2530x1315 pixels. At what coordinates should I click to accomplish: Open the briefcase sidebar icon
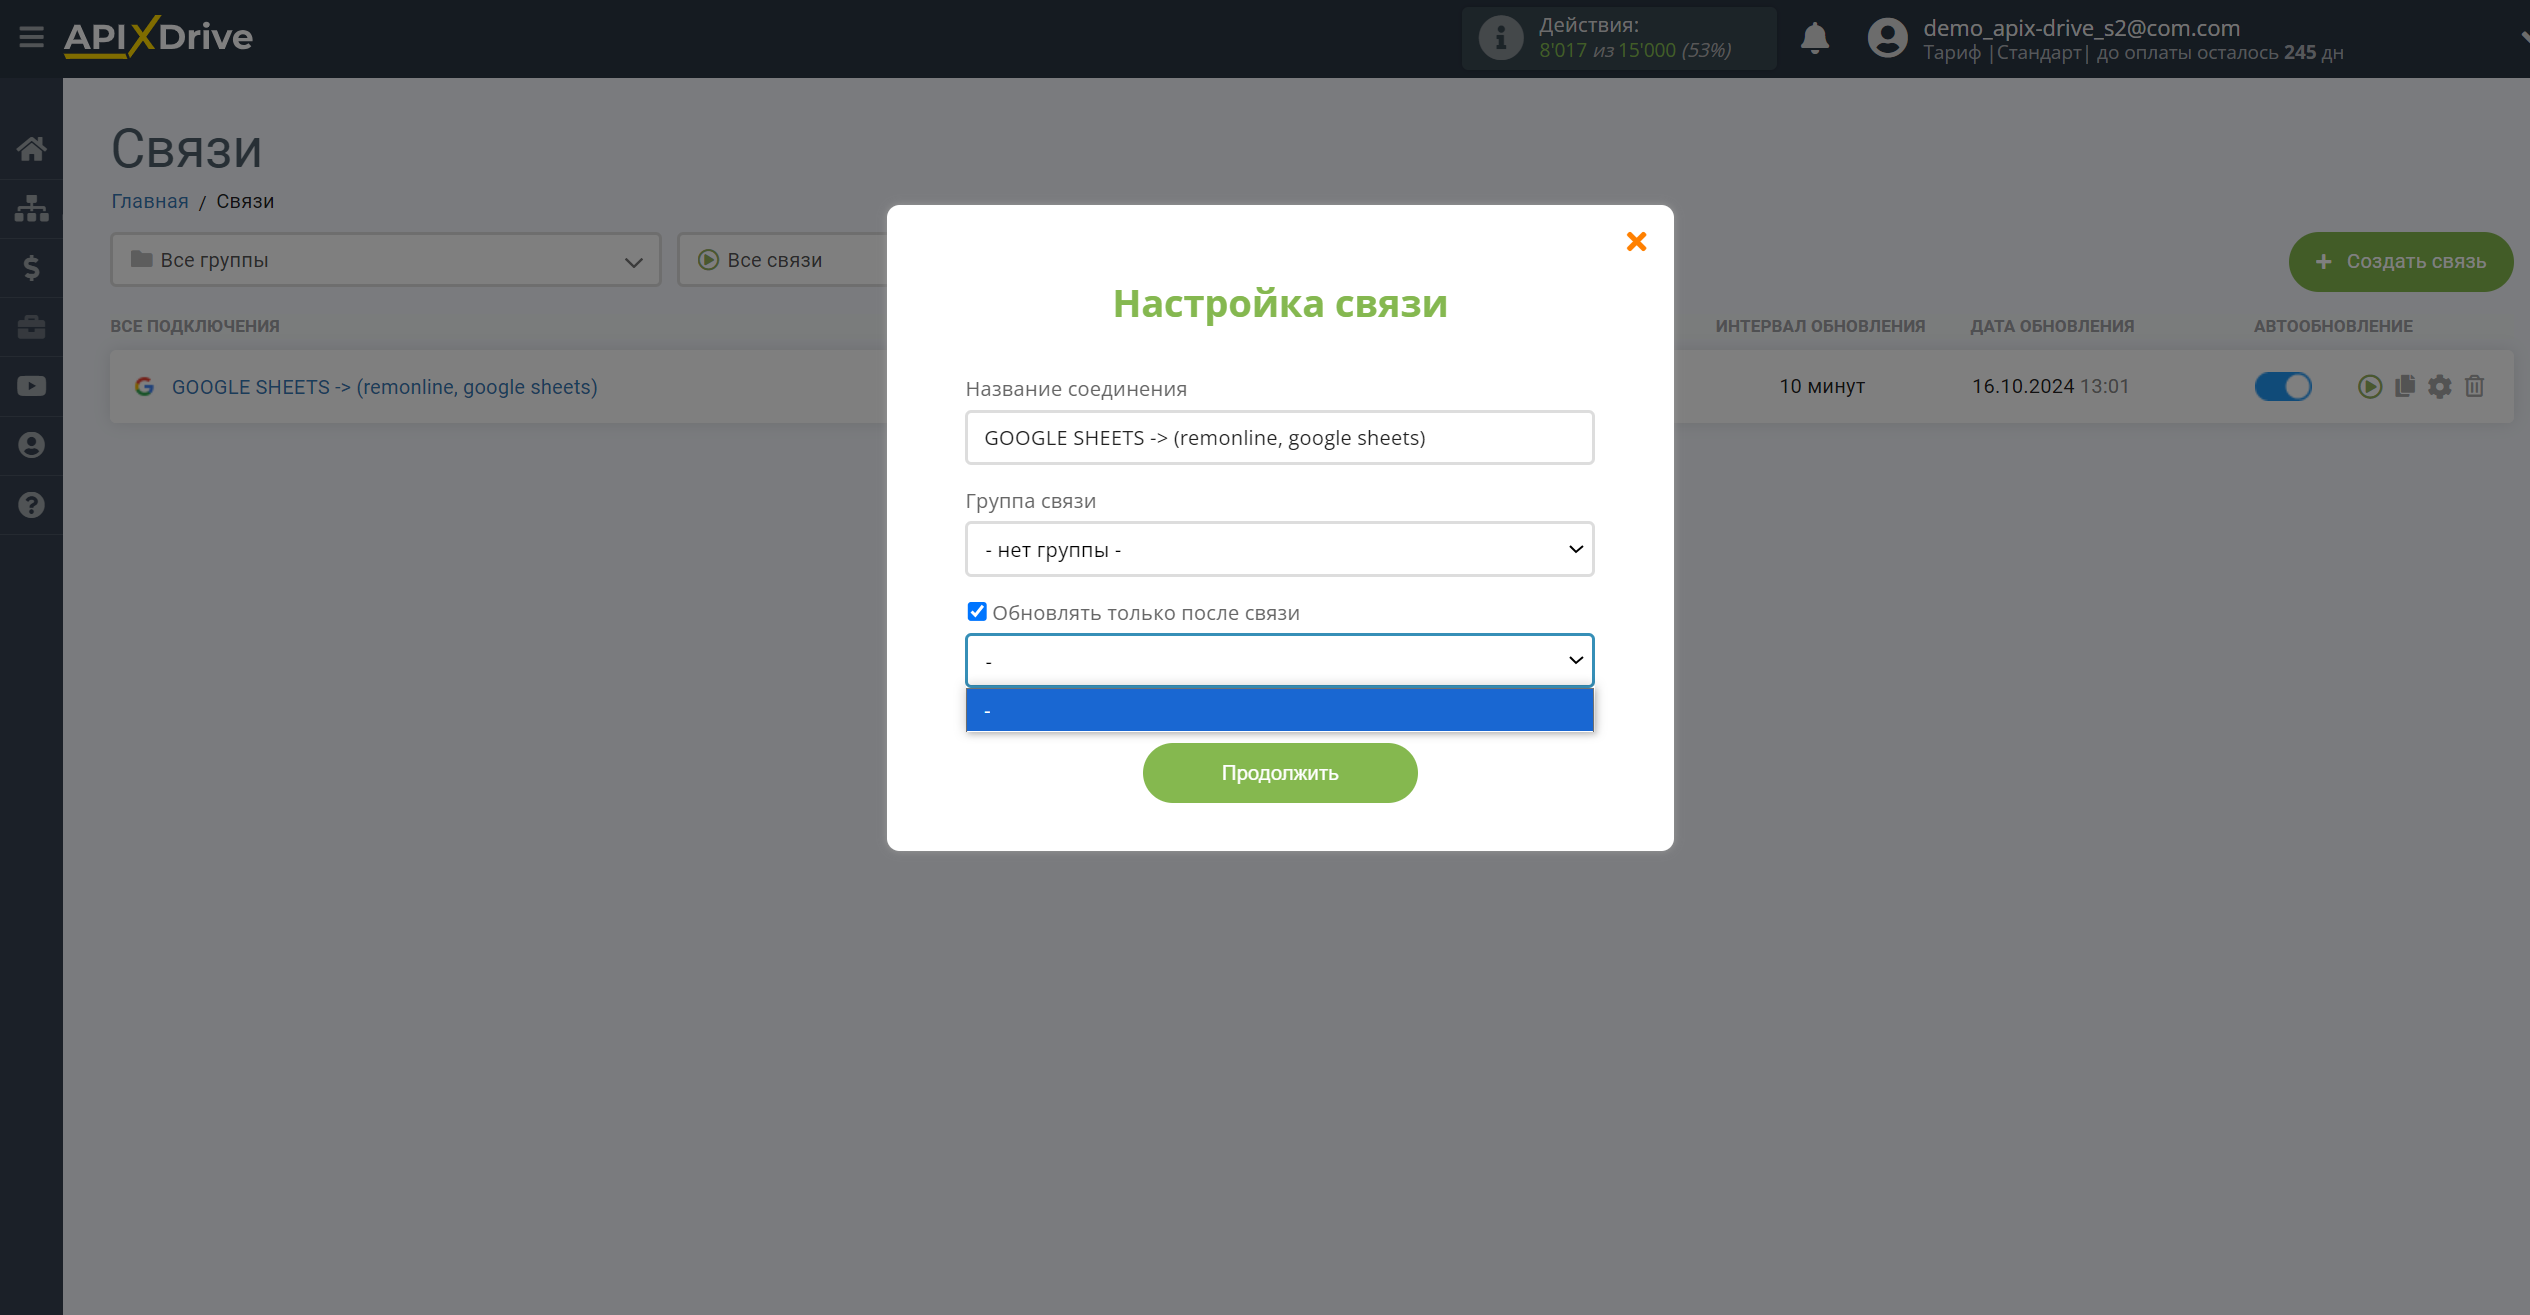point(31,327)
